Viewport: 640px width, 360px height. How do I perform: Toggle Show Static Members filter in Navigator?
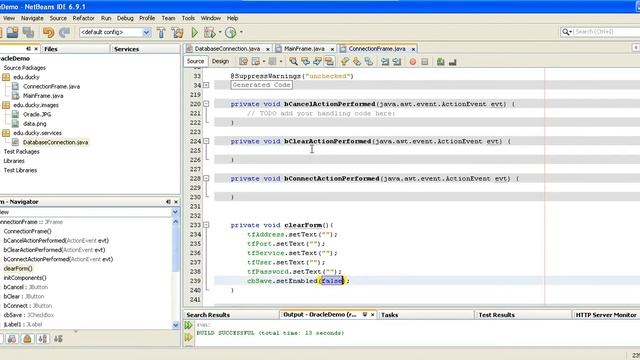(42, 339)
